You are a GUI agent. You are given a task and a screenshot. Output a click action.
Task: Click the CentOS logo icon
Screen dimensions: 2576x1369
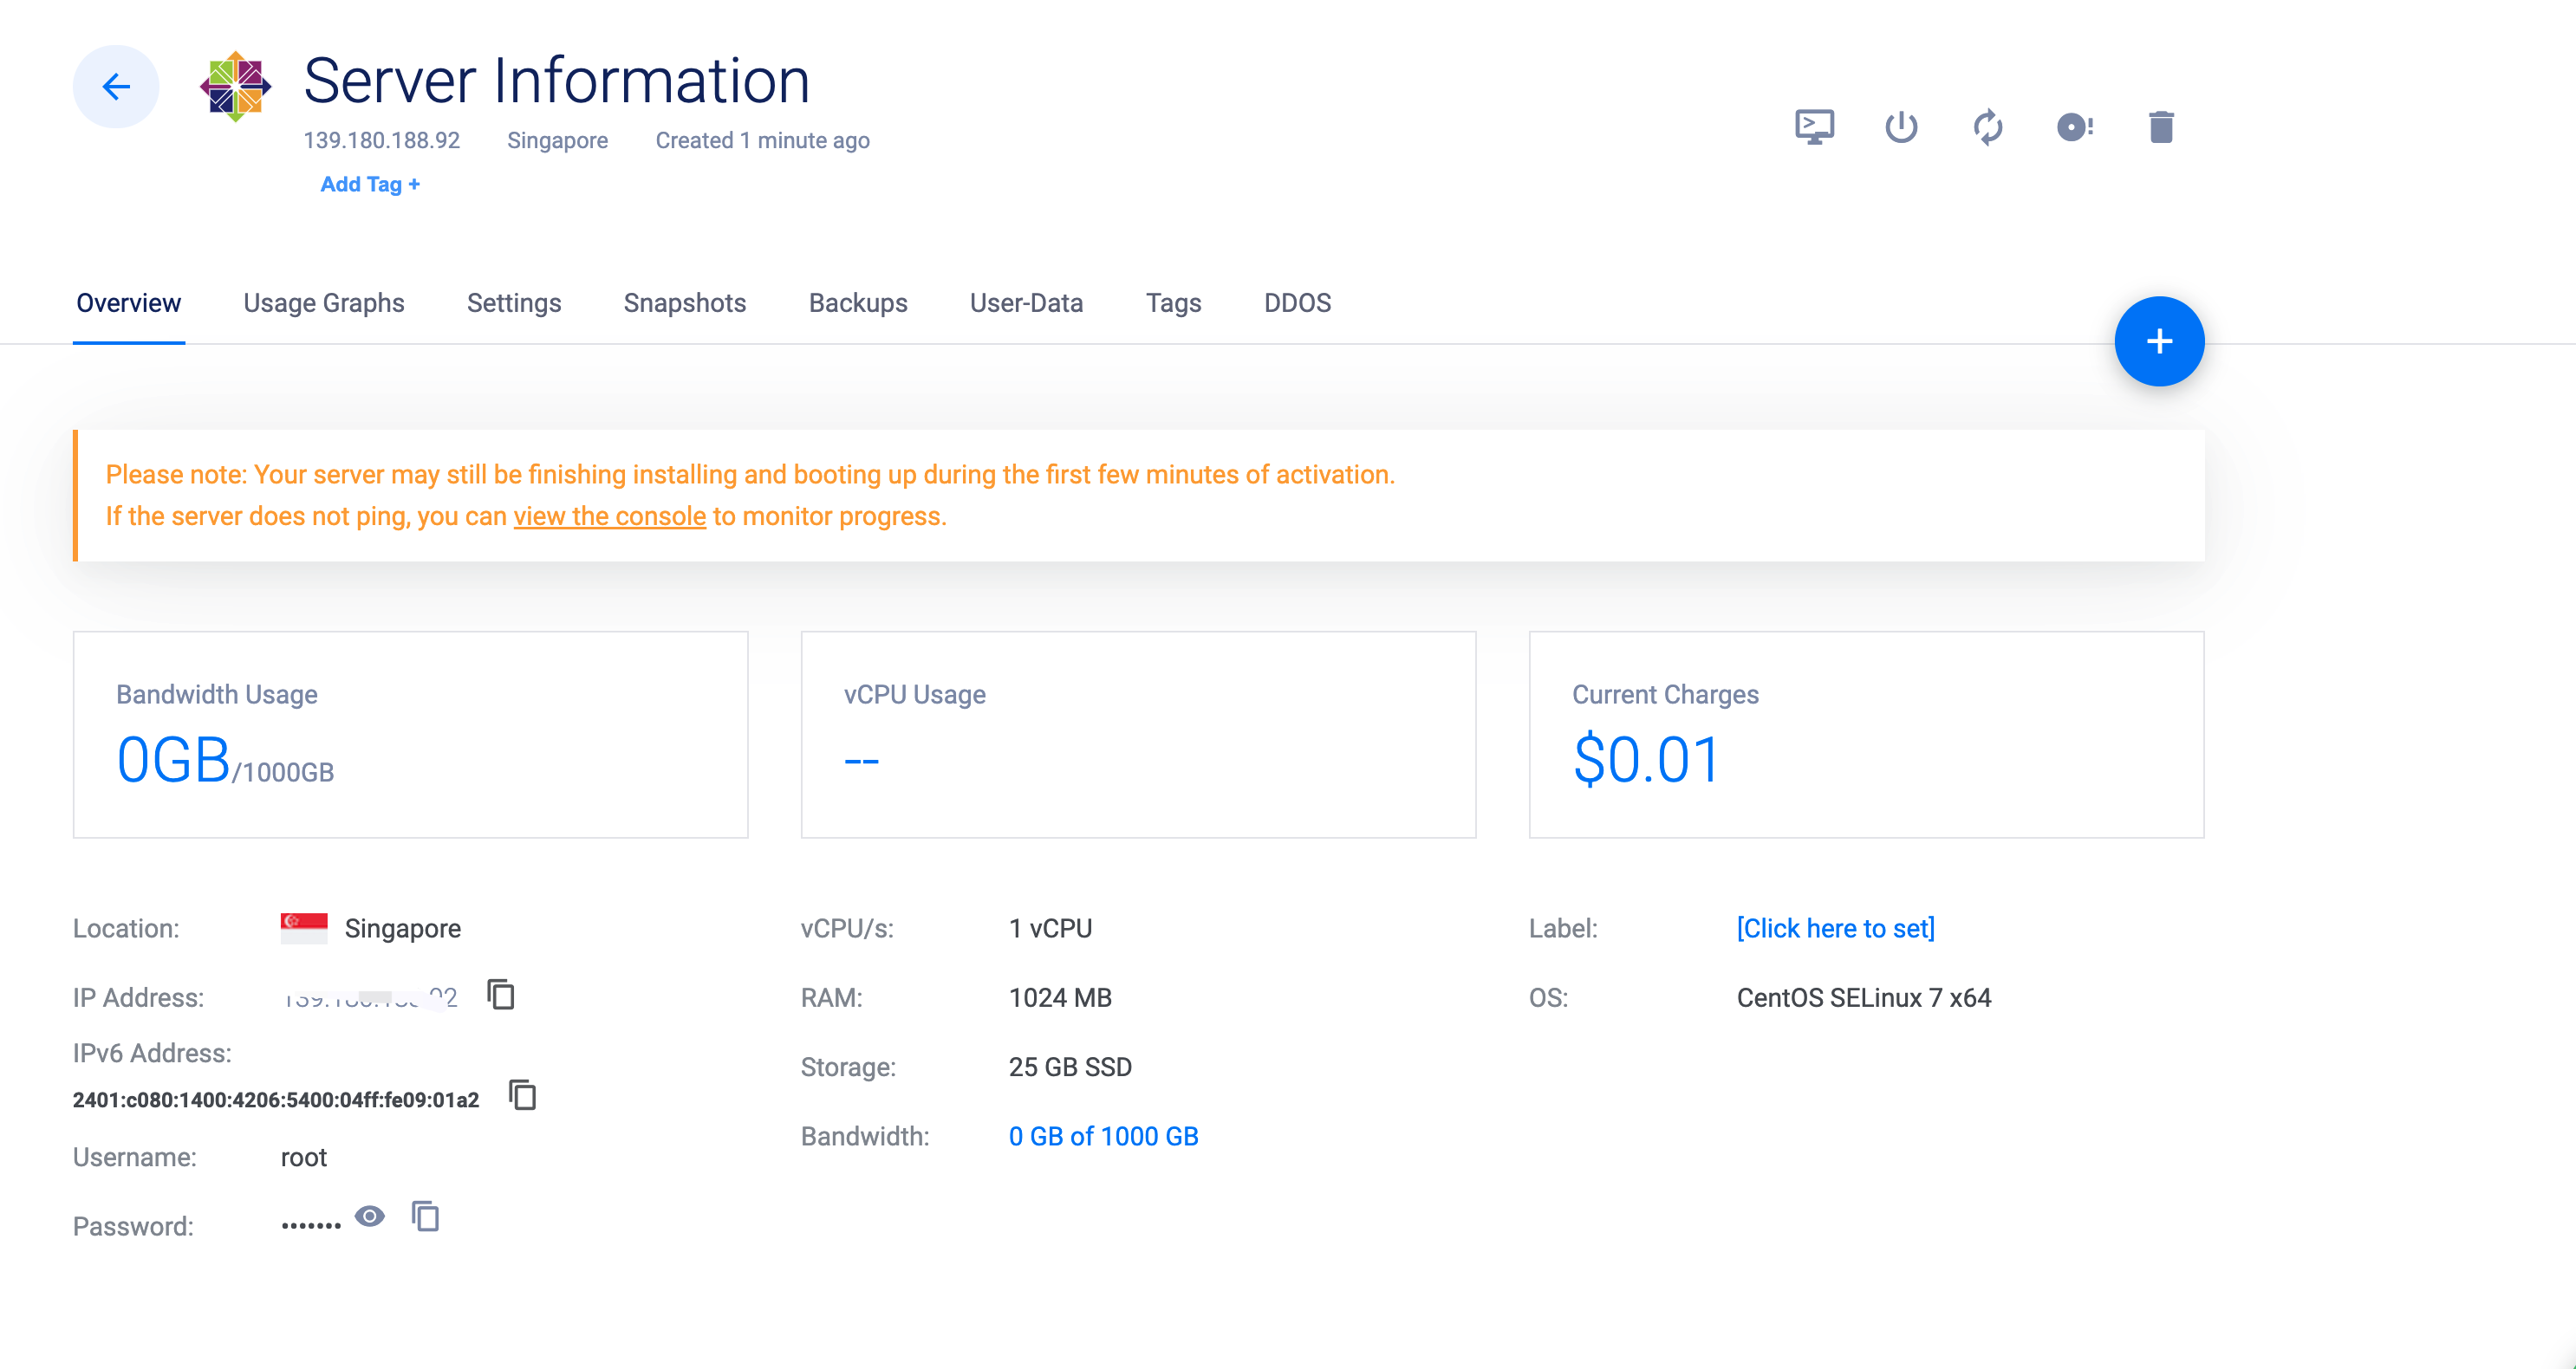point(236,86)
